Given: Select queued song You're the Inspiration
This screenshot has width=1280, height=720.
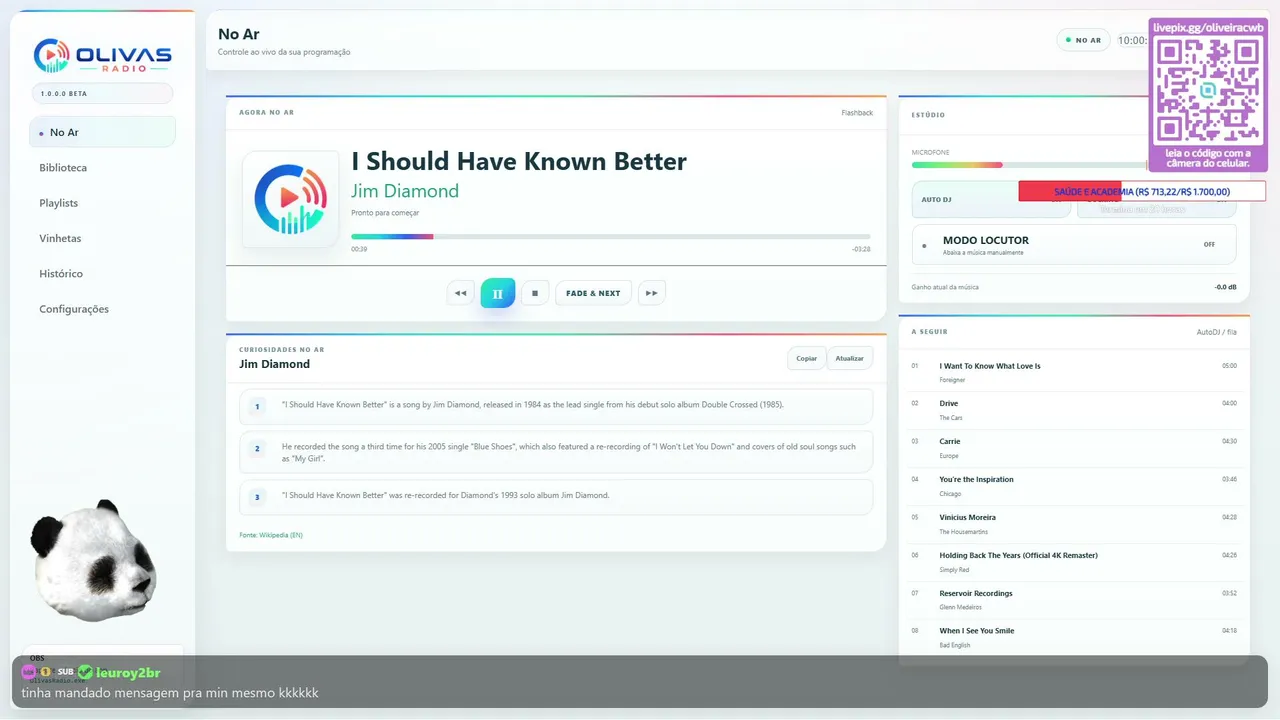Looking at the screenshot, I should click(1074, 486).
